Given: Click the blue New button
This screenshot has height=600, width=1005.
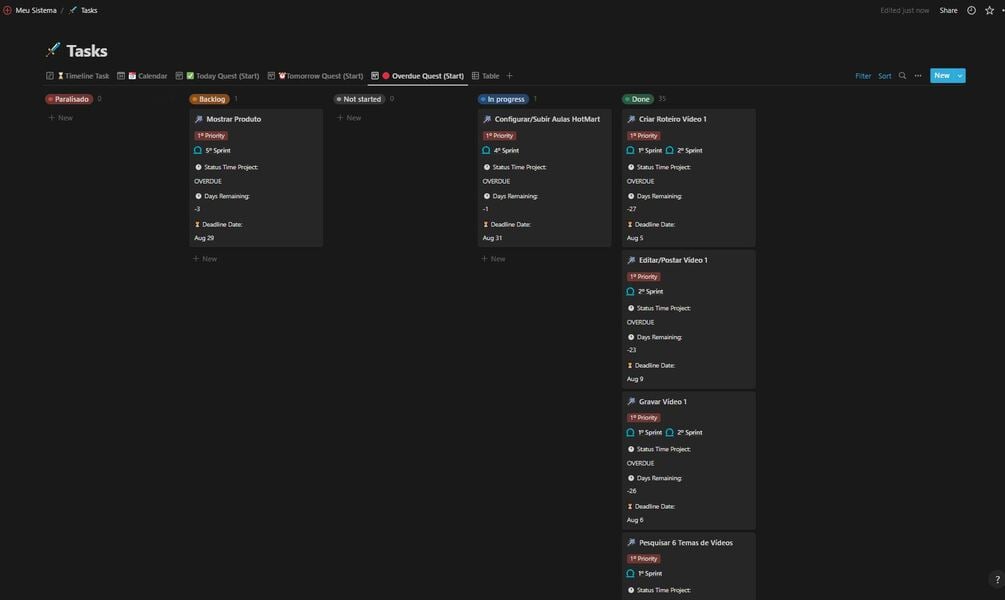Looking at the screenshot, I should (x=942, y=76).
